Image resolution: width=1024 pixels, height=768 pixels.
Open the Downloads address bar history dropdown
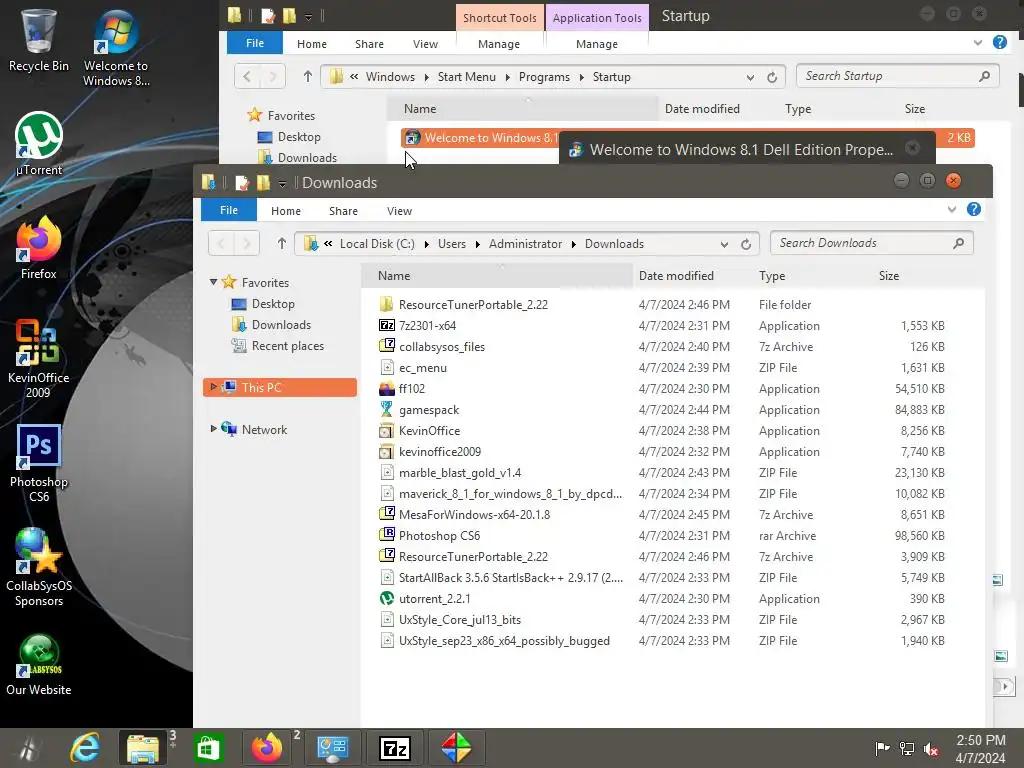click(724, 244)
